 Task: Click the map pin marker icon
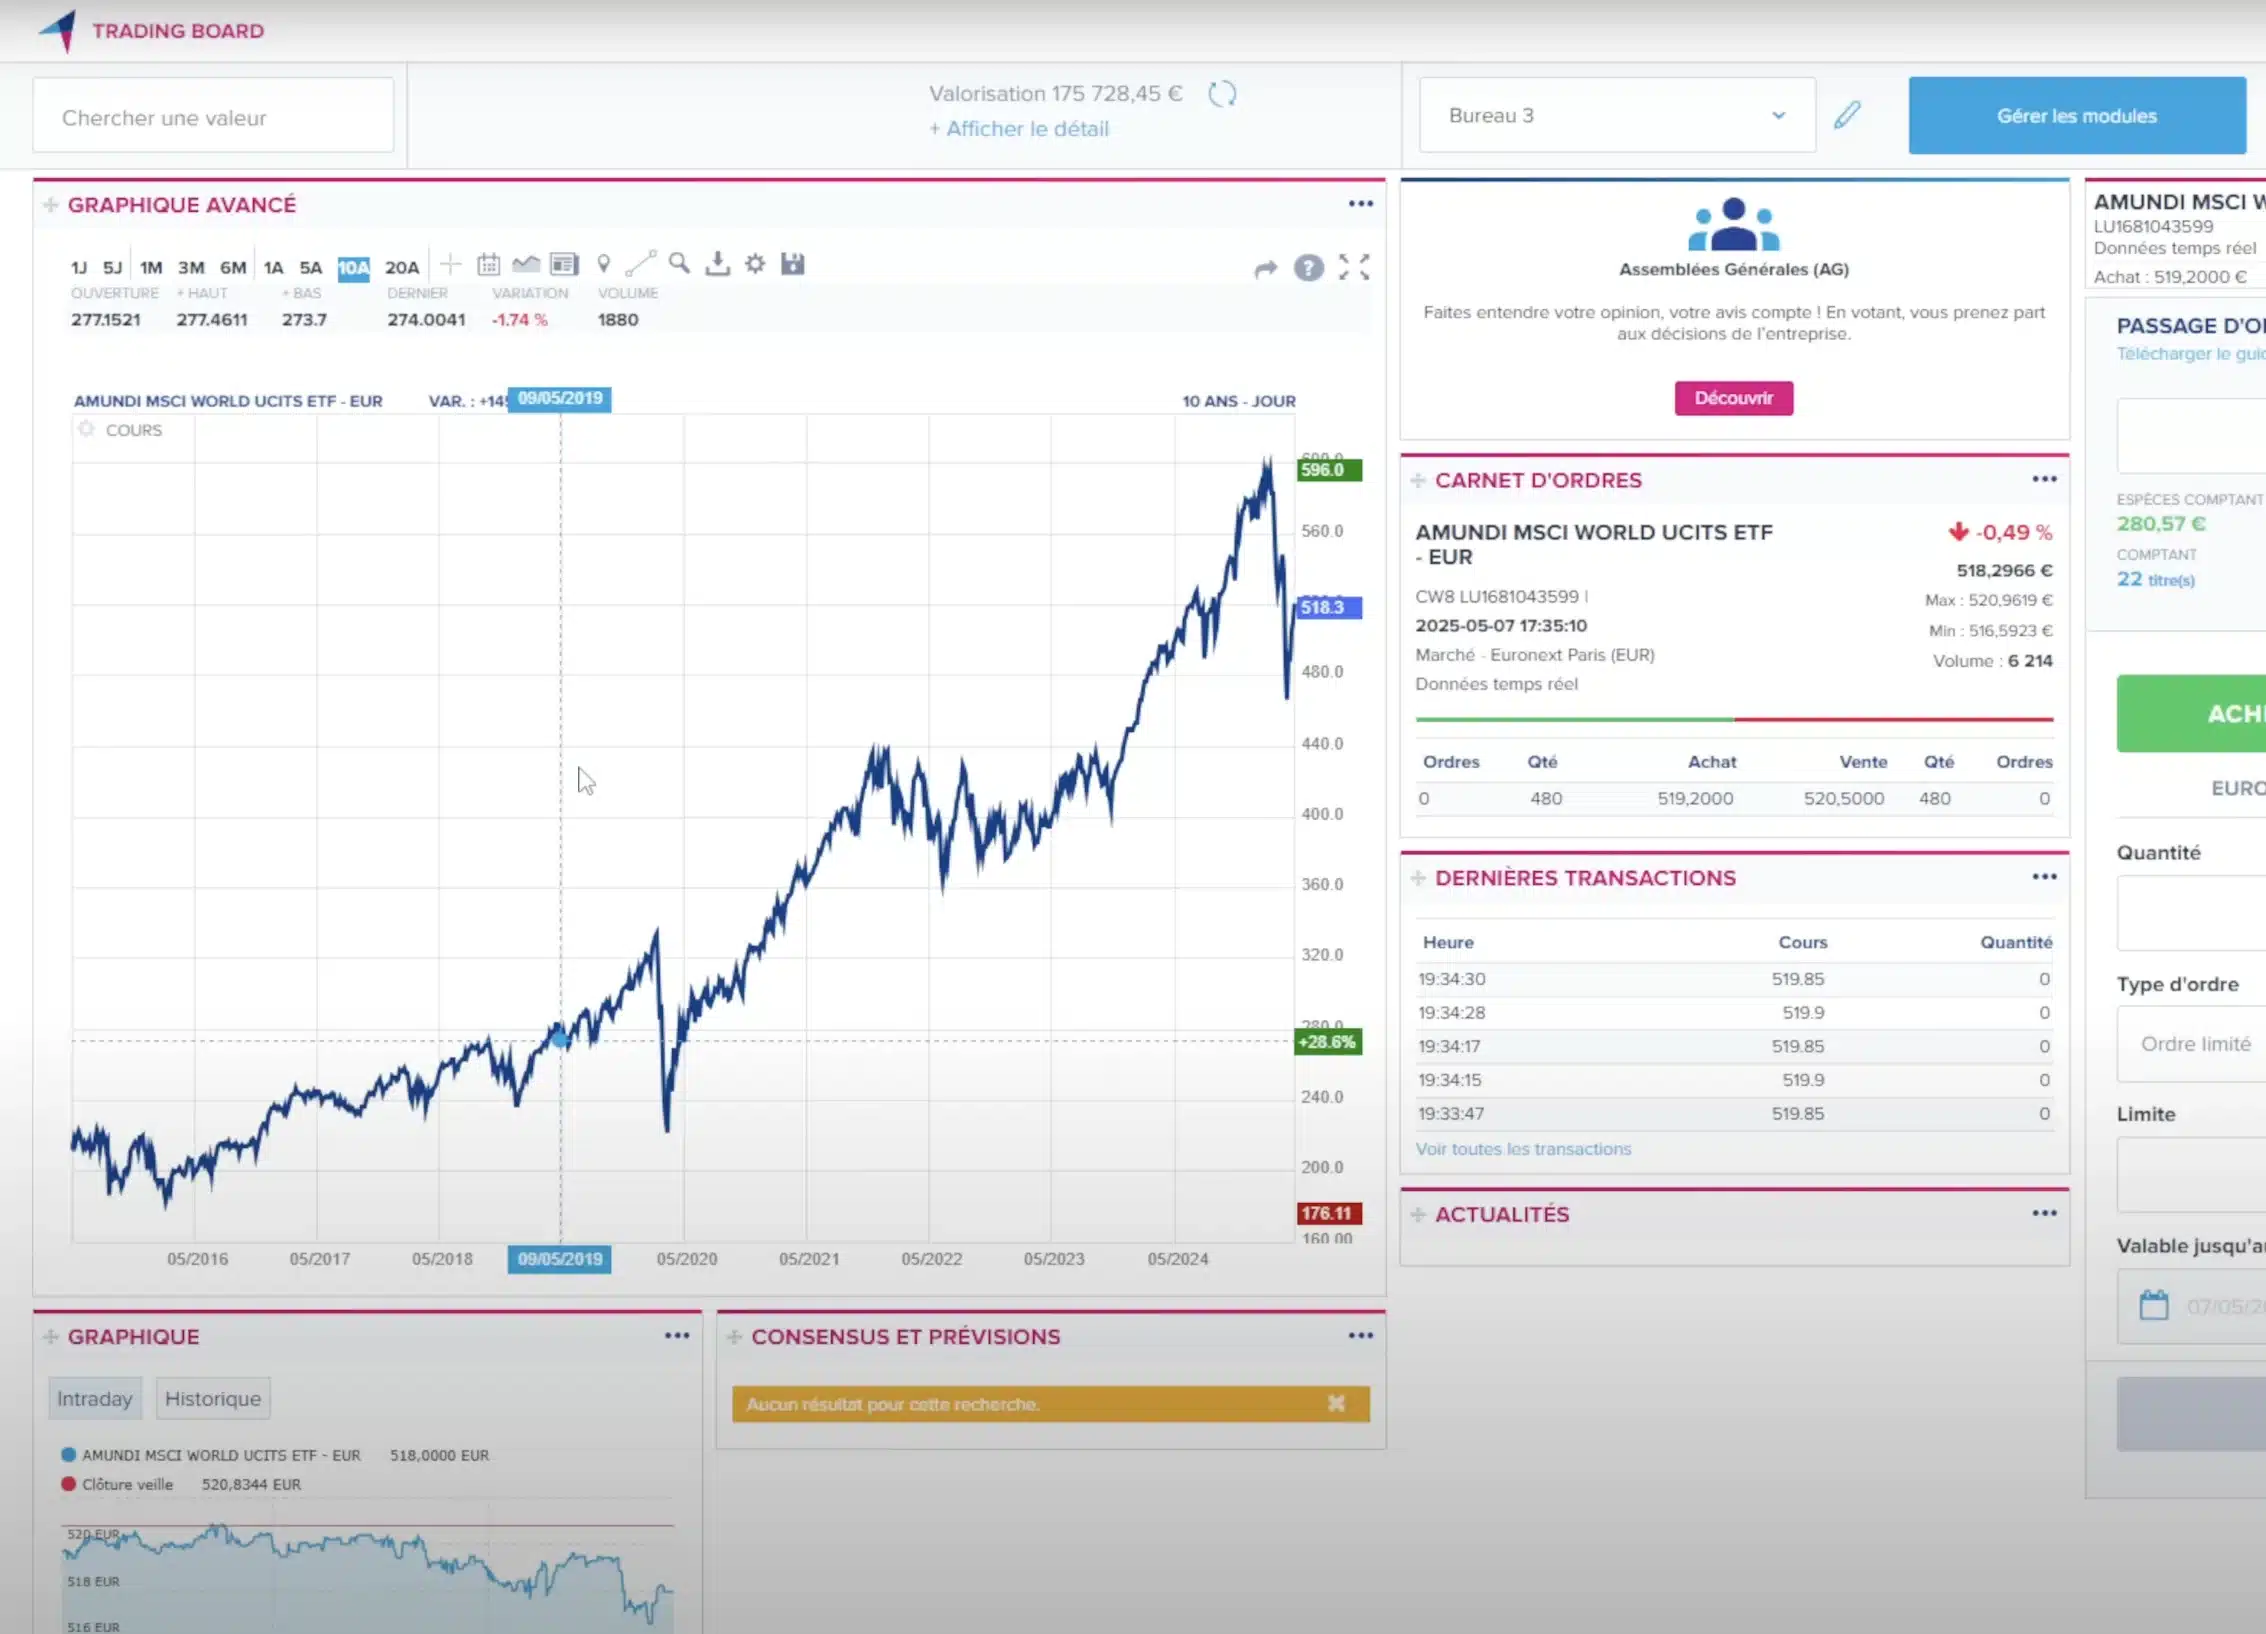click(x=603, y=265)
